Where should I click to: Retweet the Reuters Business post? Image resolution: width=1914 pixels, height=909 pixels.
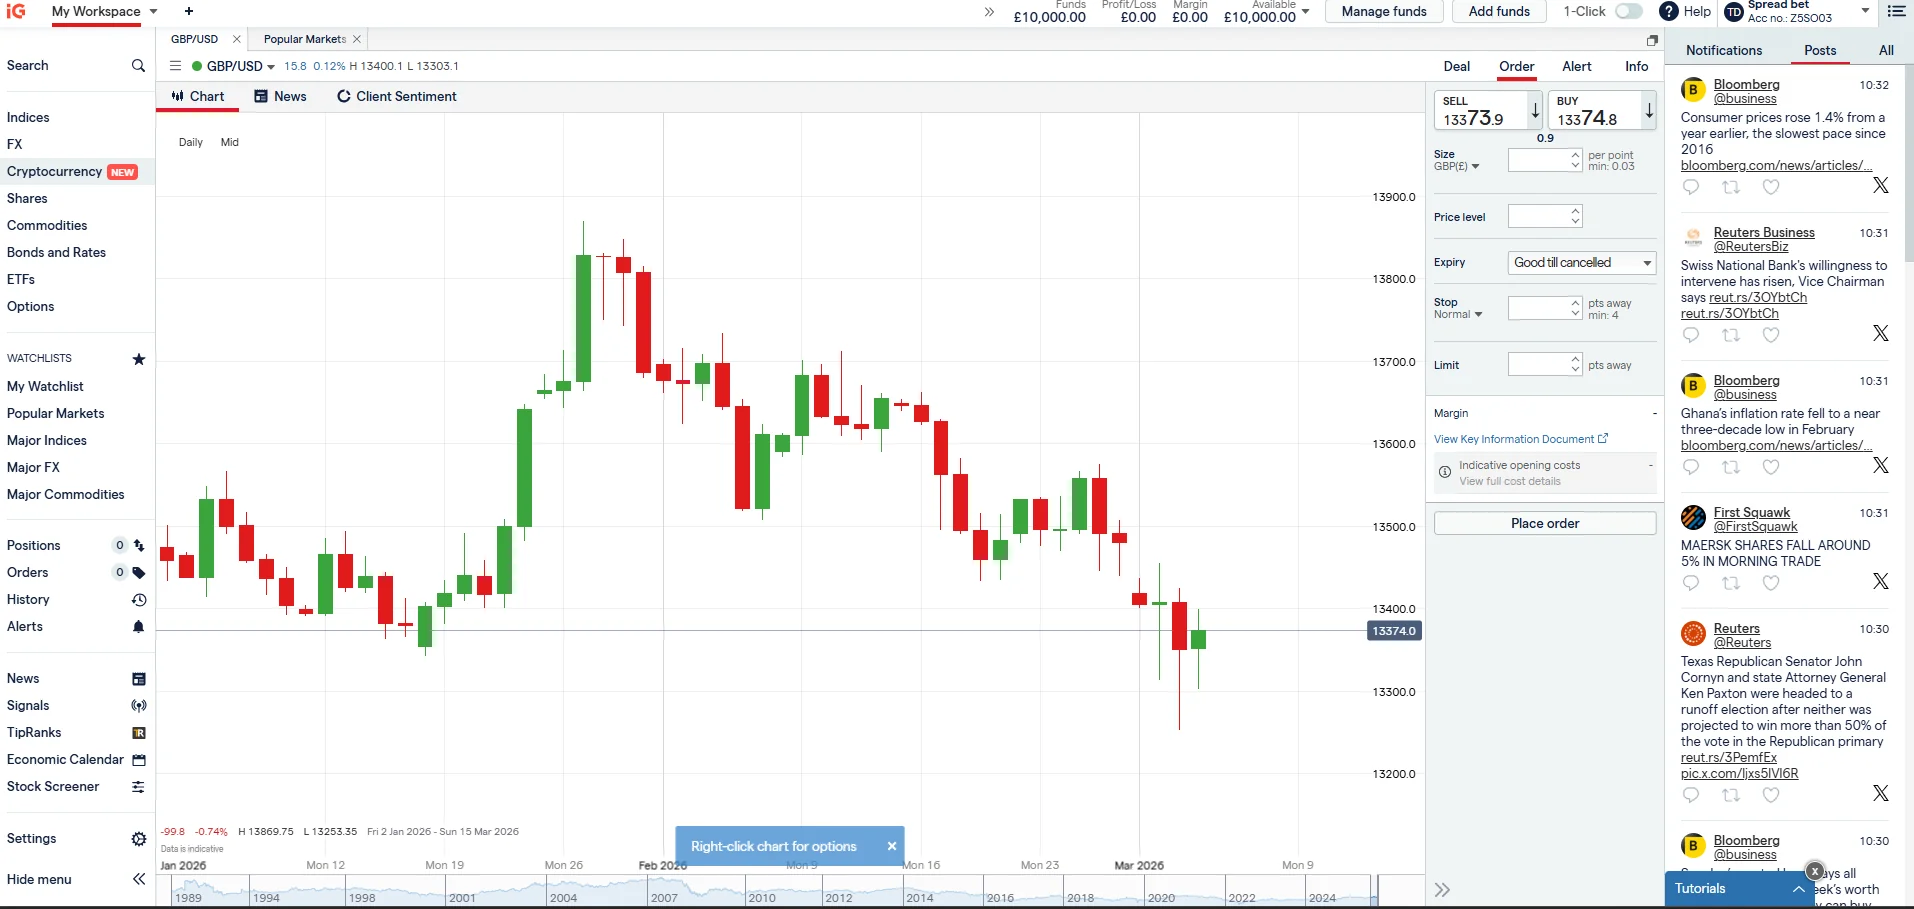click(x=1732, y=335)
